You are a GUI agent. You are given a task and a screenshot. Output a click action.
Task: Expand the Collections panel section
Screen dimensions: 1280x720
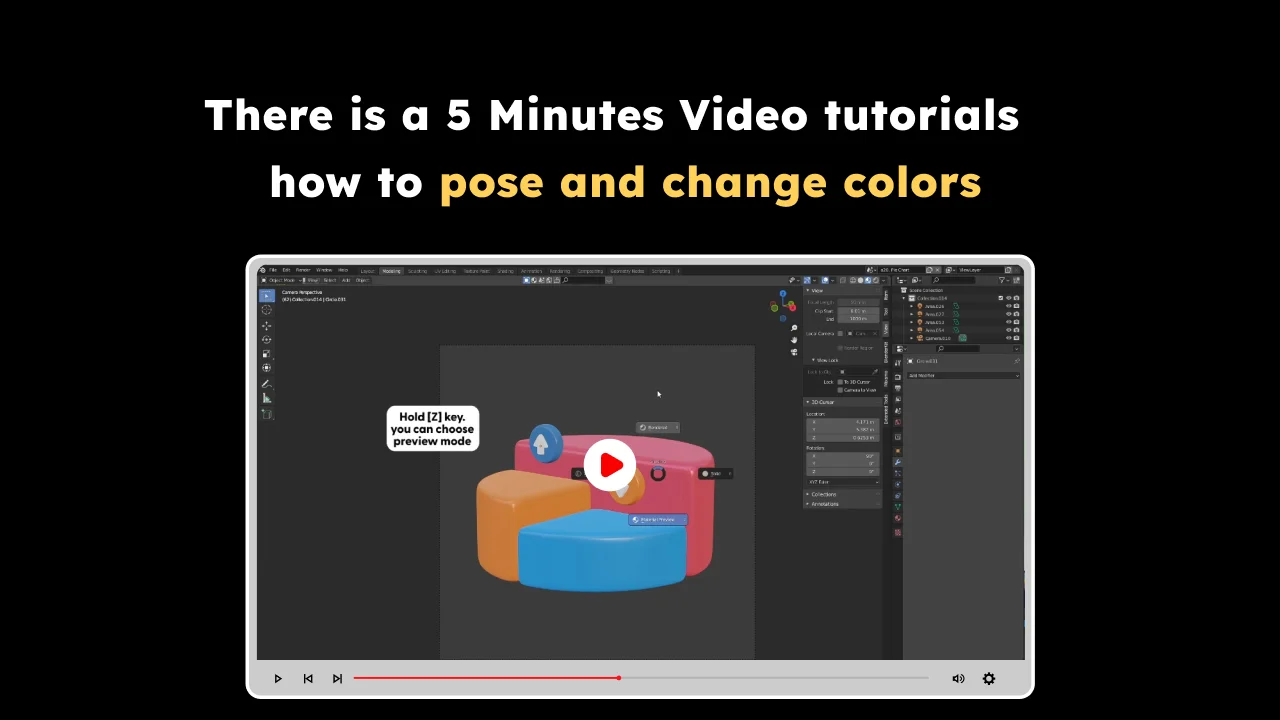click(824, 494)
